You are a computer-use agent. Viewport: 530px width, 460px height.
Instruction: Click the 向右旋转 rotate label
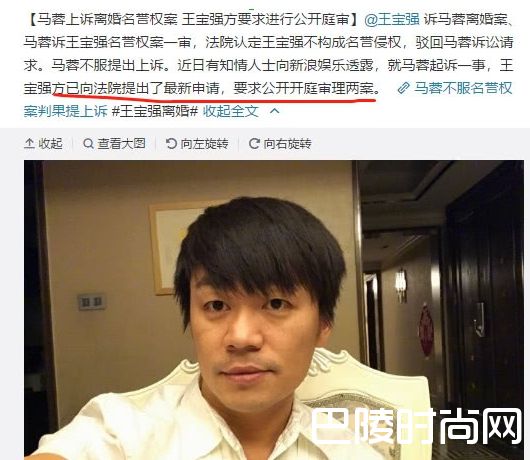coord(287,144)
